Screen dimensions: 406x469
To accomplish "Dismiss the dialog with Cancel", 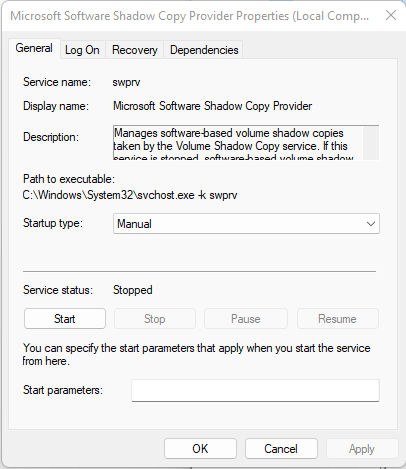I will (x=281, y=449).
